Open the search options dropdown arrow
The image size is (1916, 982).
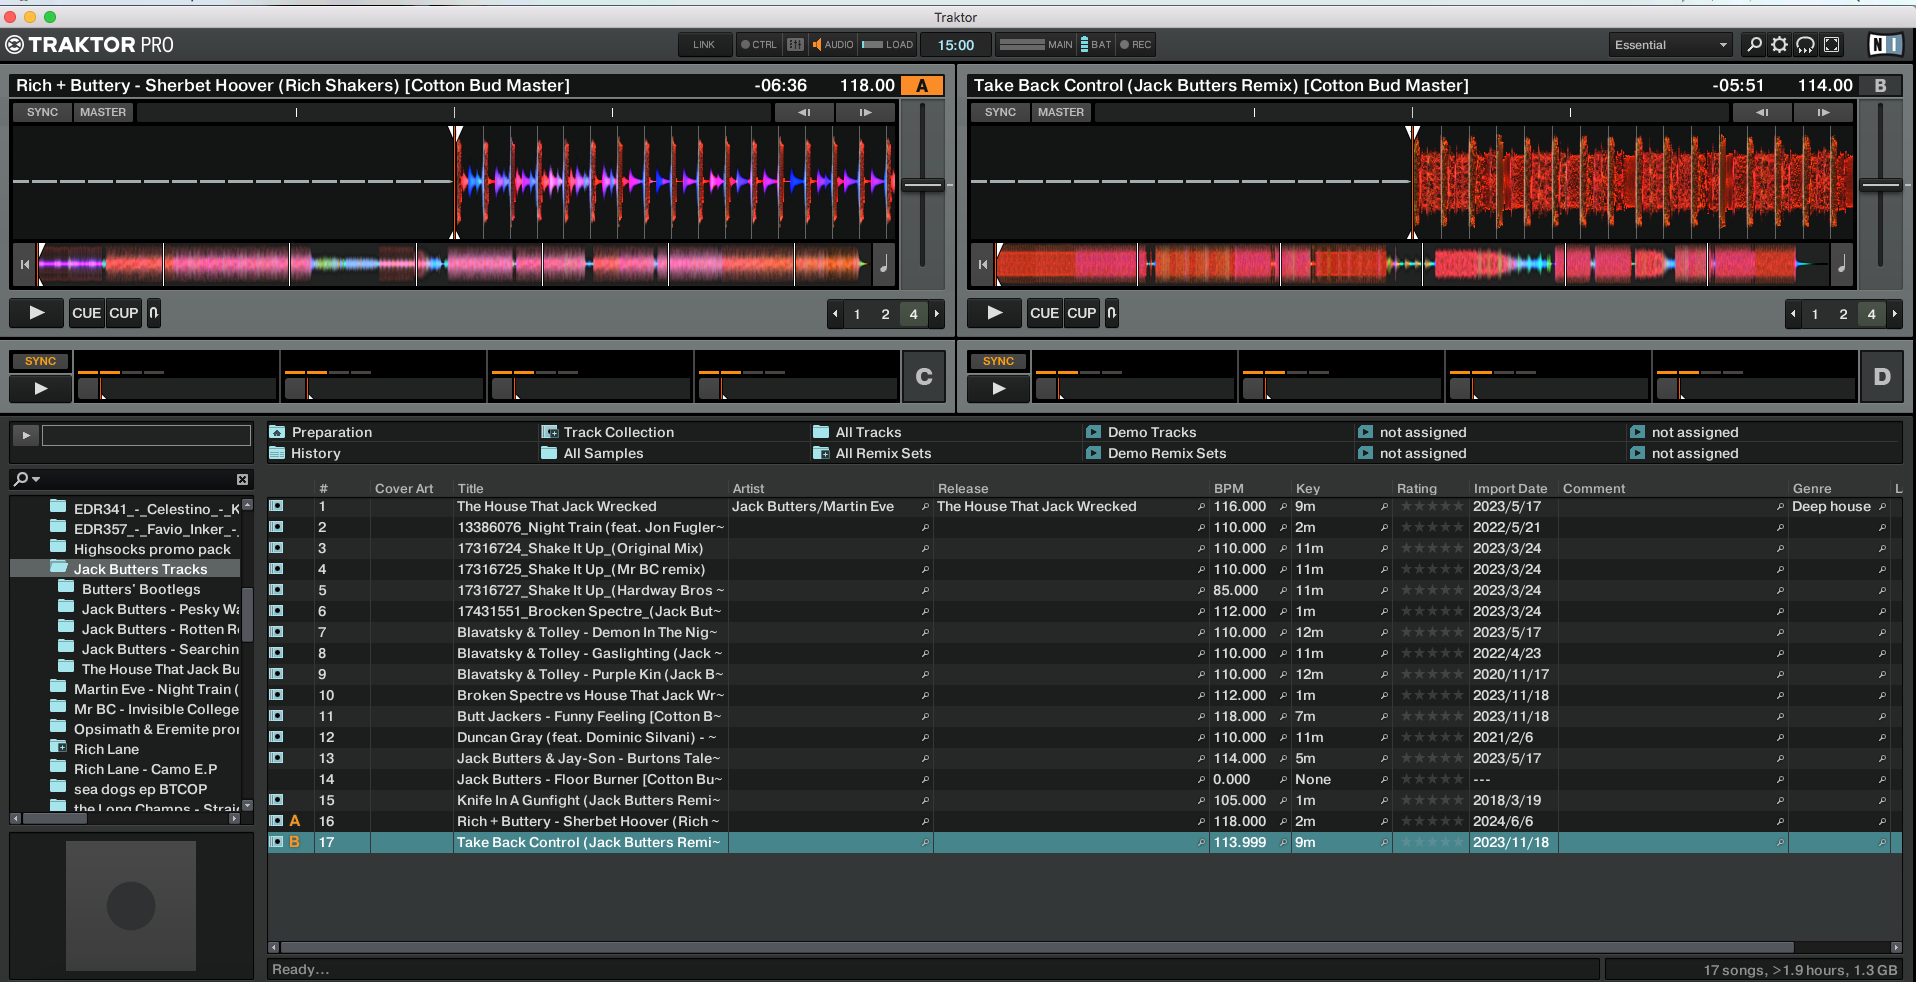pos(36,479)
